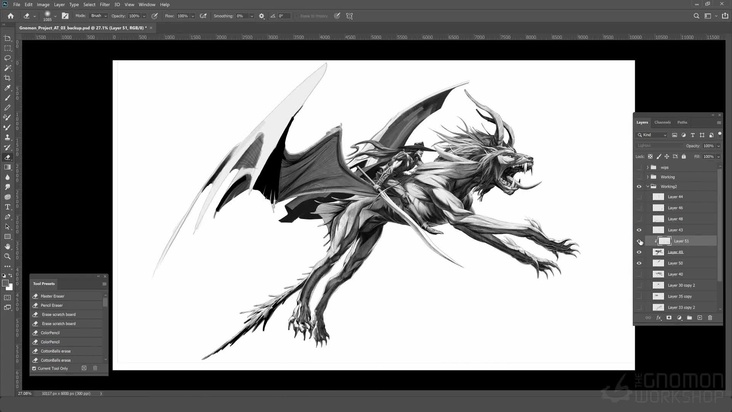Select the Type tool
This screenshot has height=412, width=732.
pos(7,207)
